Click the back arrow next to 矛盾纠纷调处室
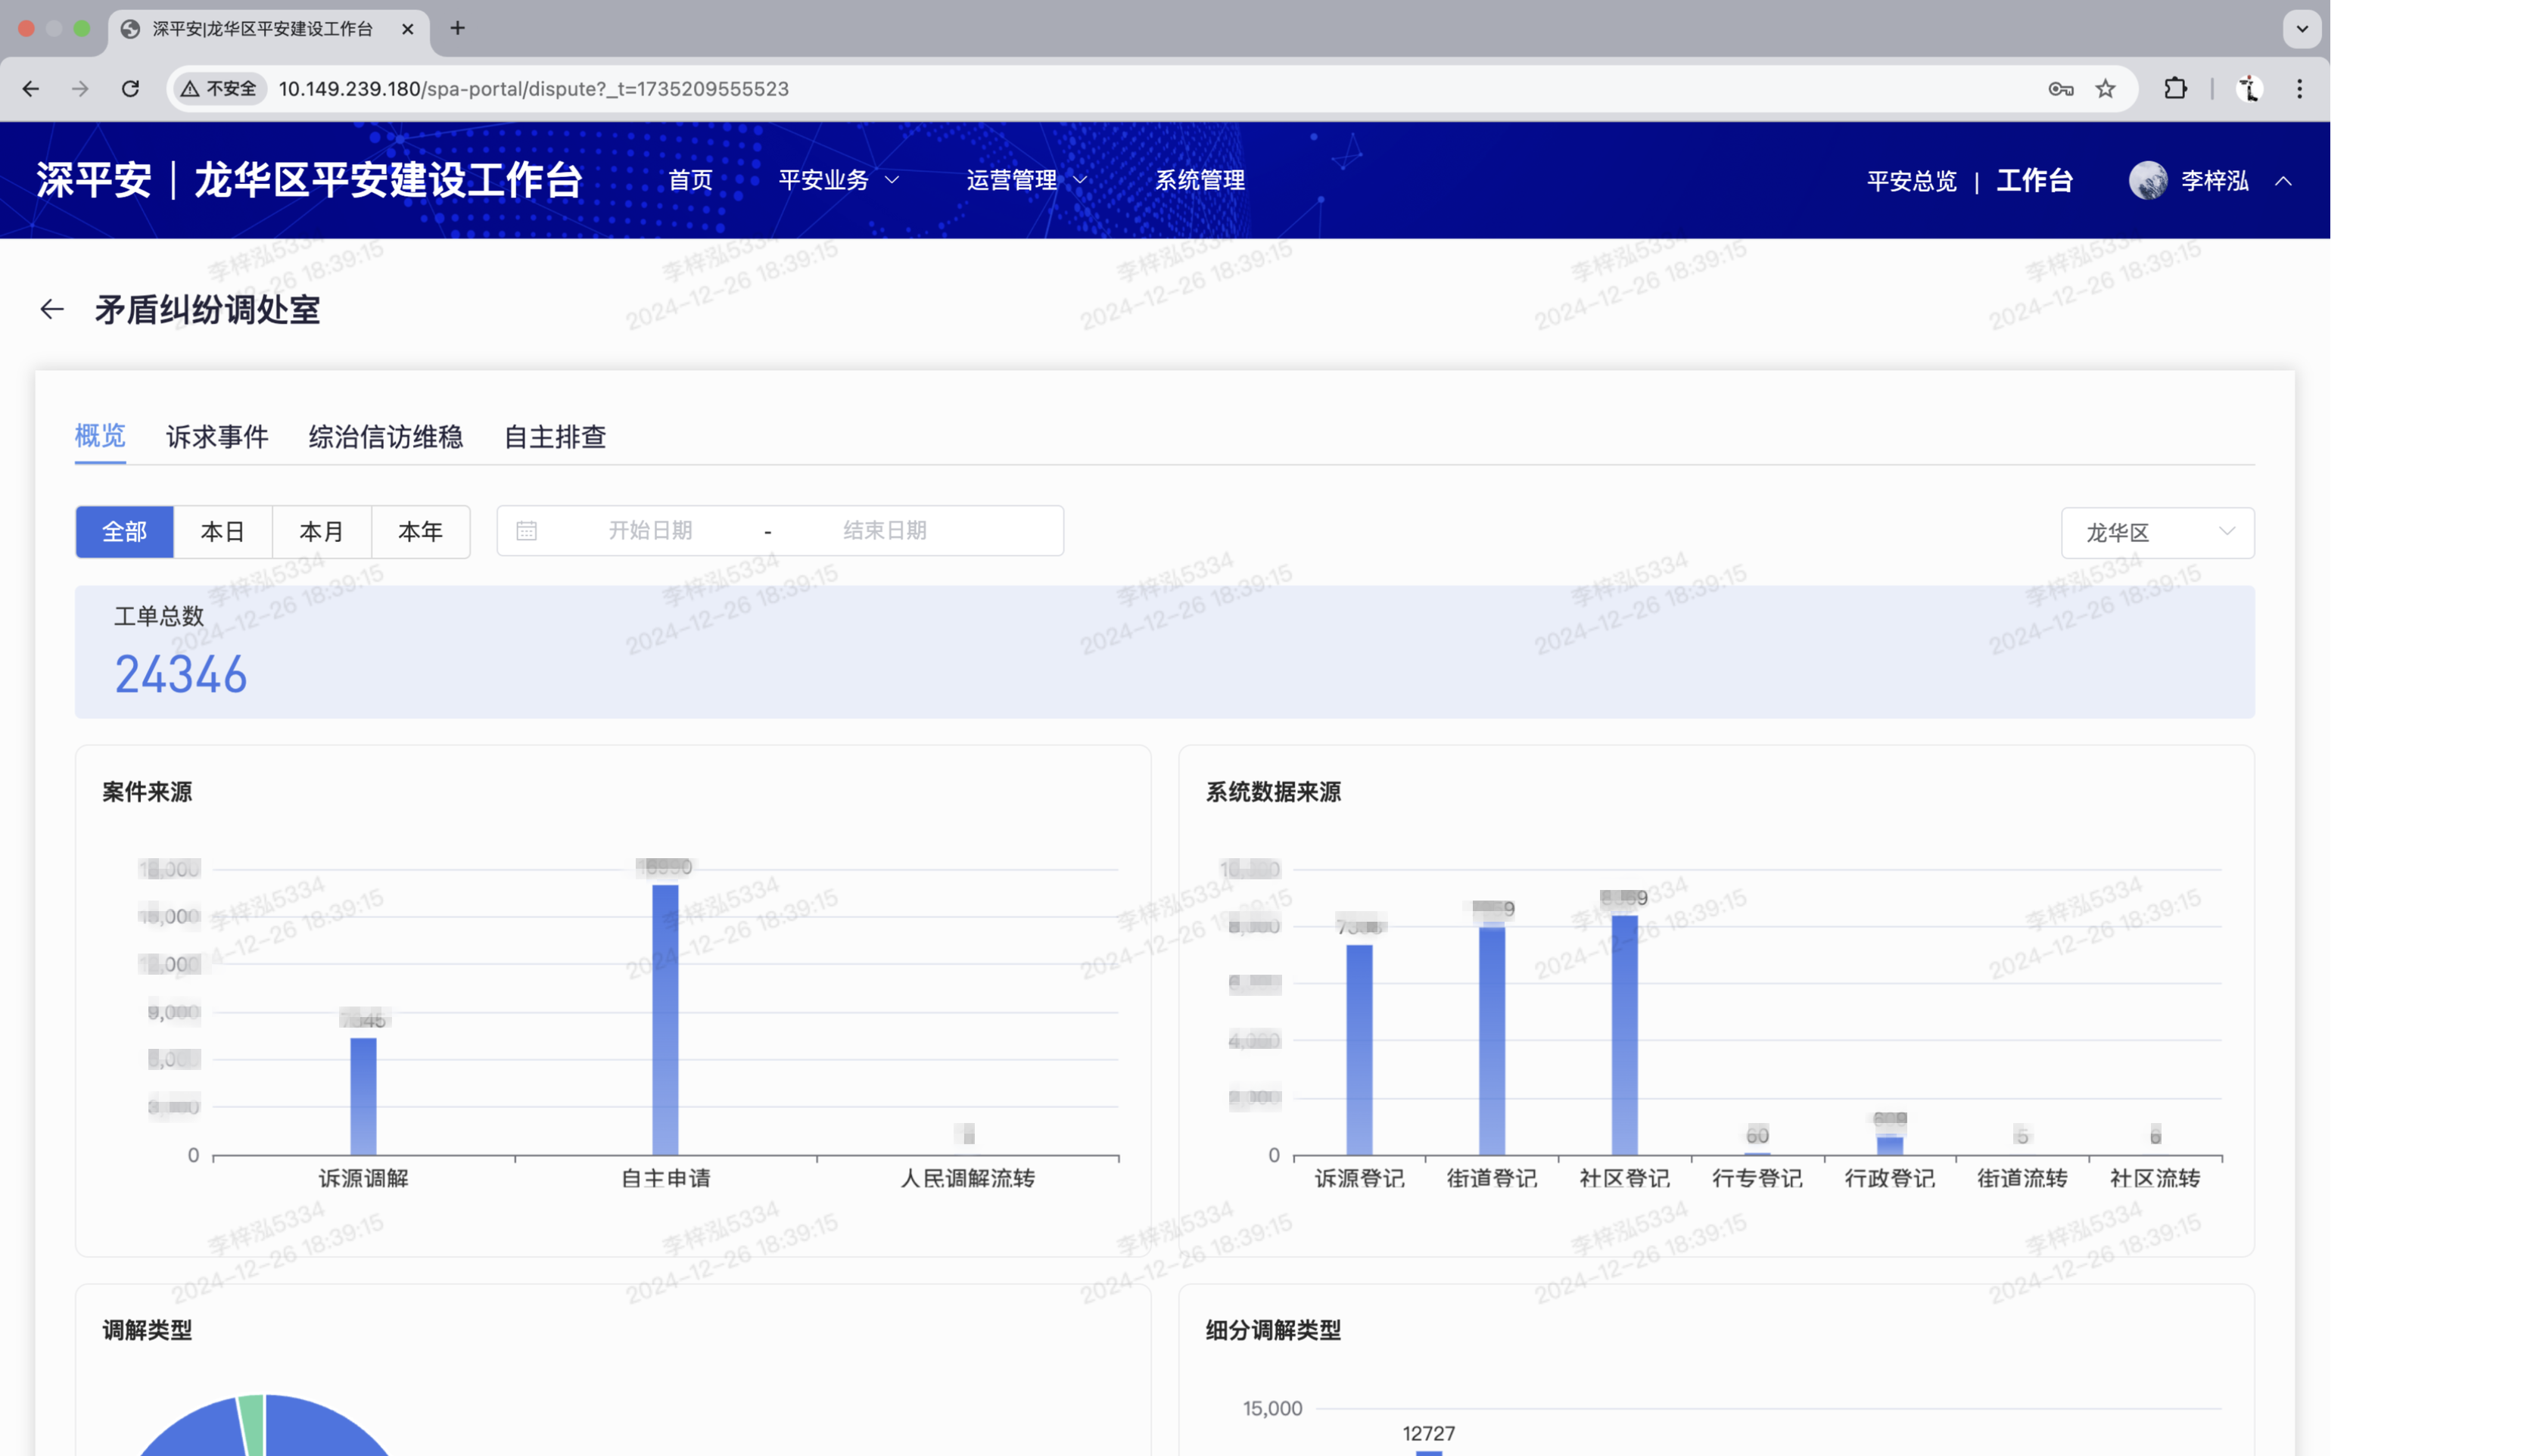Viewport: 2543px width, 1456px height. (x=51, y=308)
